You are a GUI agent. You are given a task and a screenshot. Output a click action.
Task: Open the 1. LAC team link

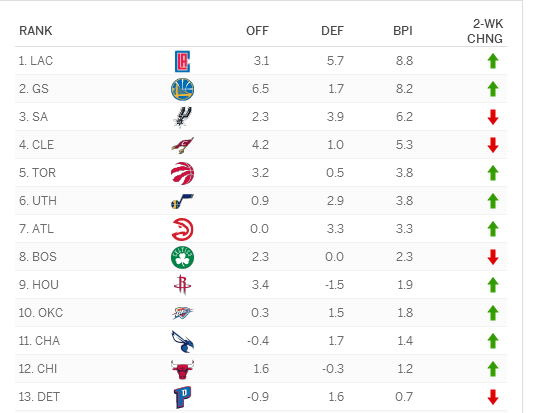pyautogui.click(x=36, y=61)
